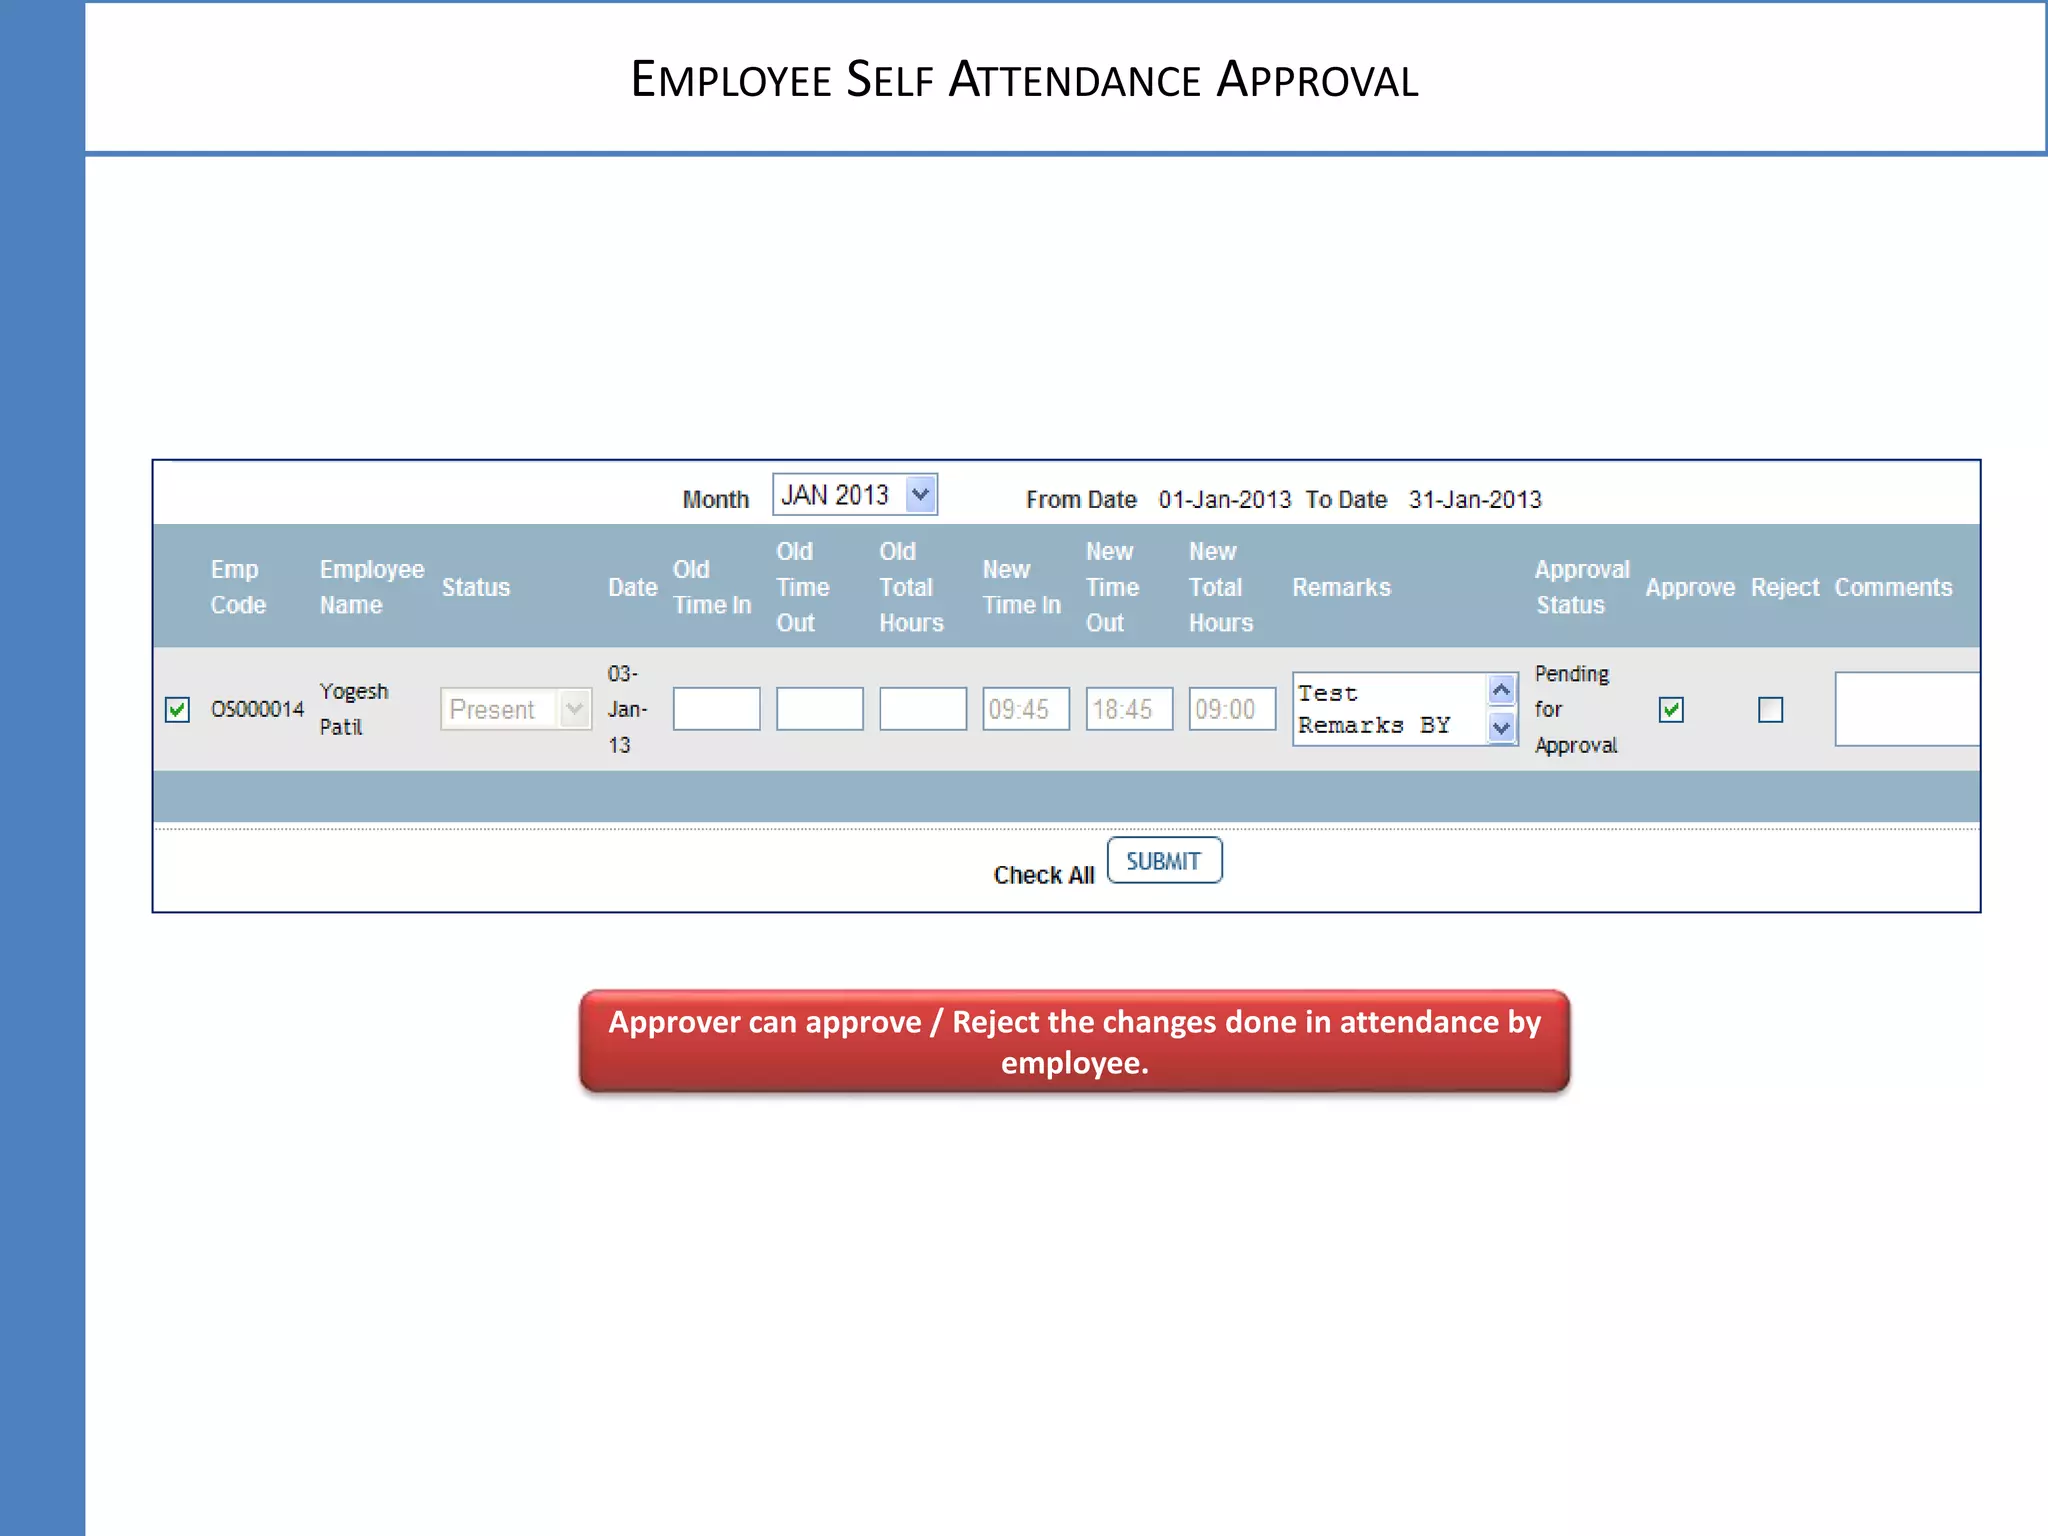Screen dimensions: 2048x1536
Task: Click the Employee Name column header
Action: coord(371,587)
